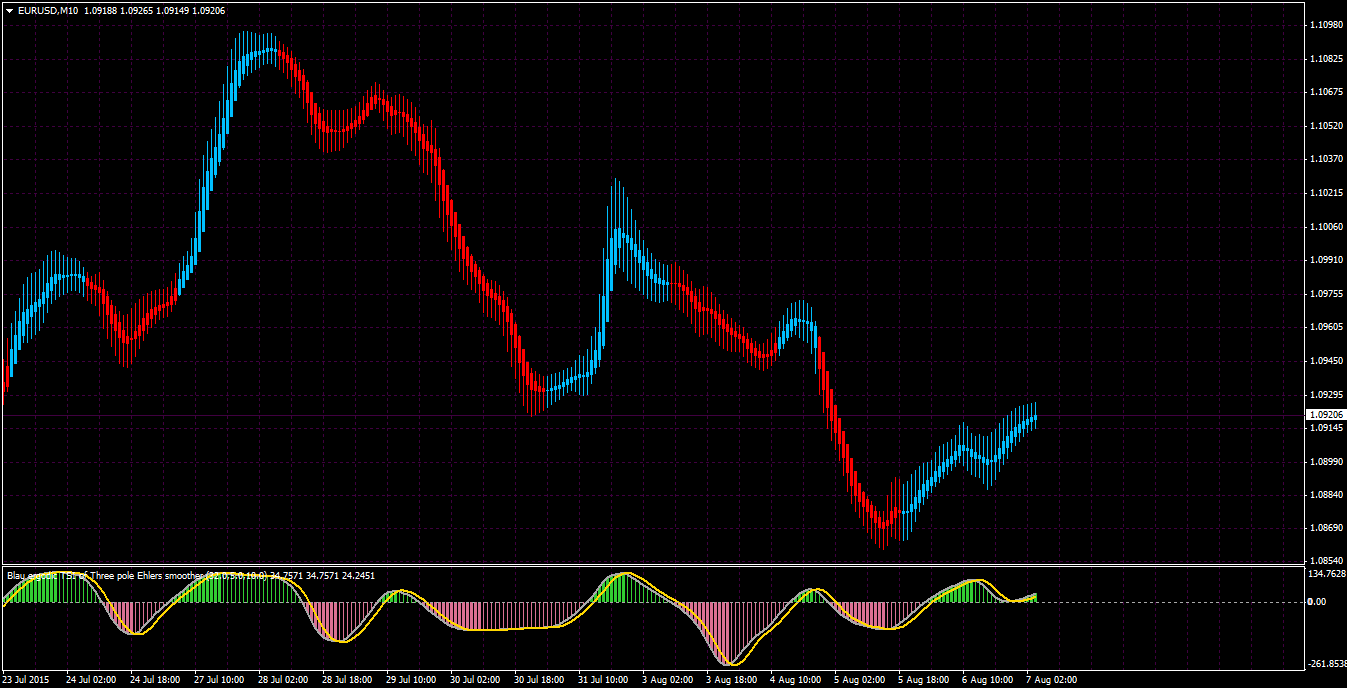Screen dimensions: 1347x688
Task: Click the 24 Jul 02:00 time label
Action: tap(91, 680)
